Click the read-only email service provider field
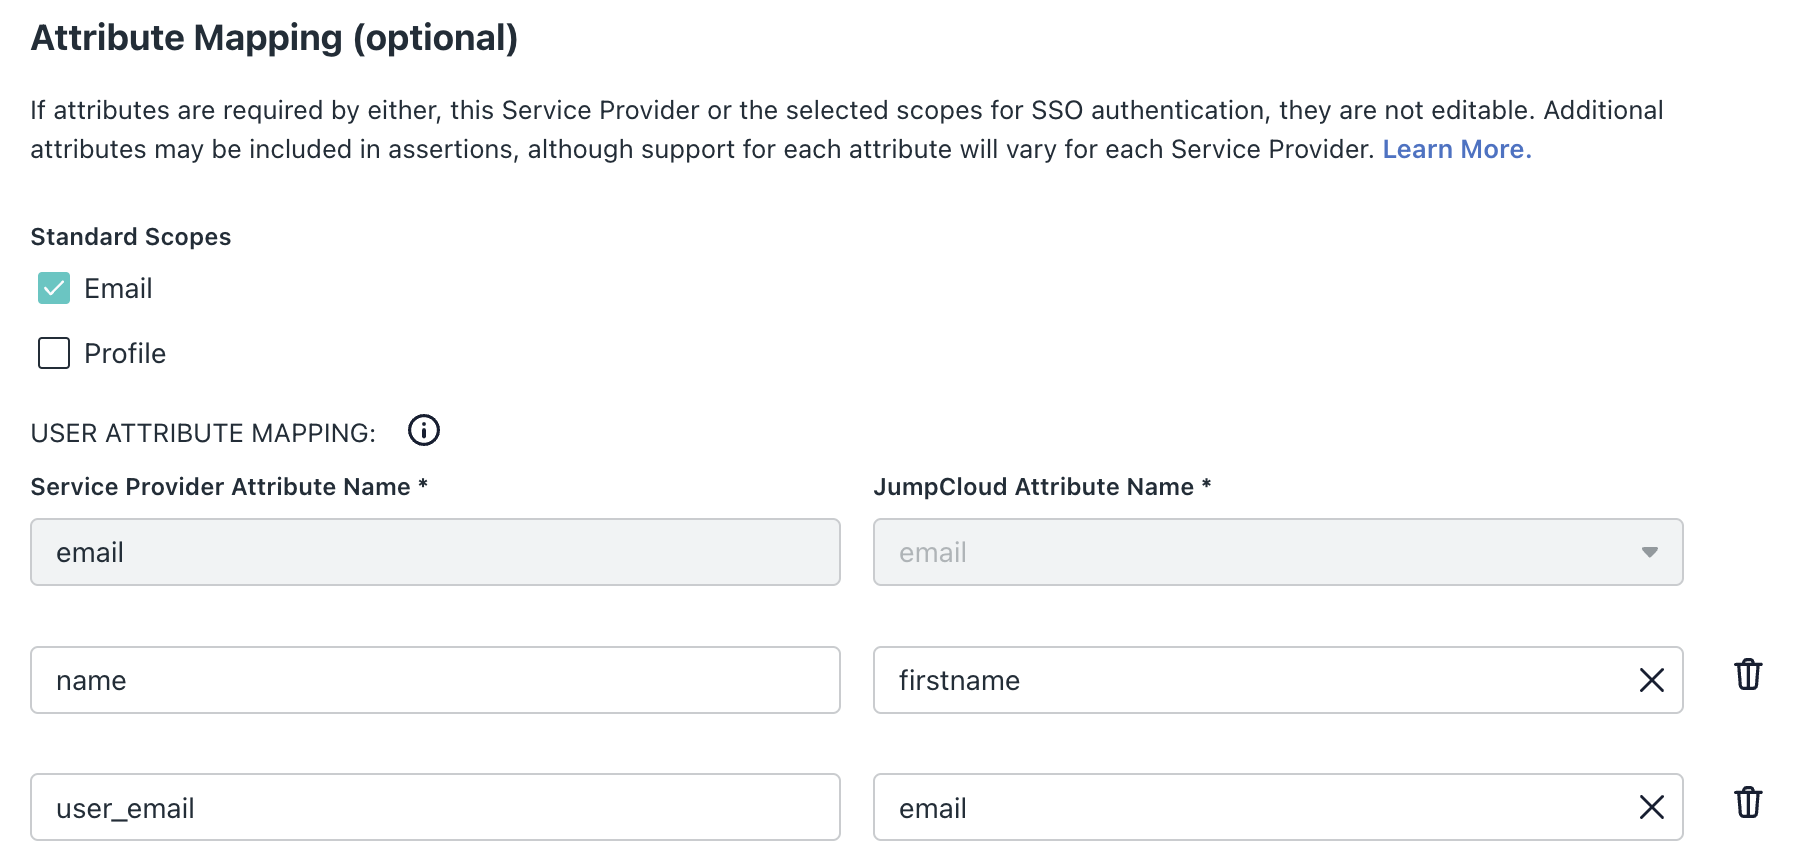 (x=435, y=552)
